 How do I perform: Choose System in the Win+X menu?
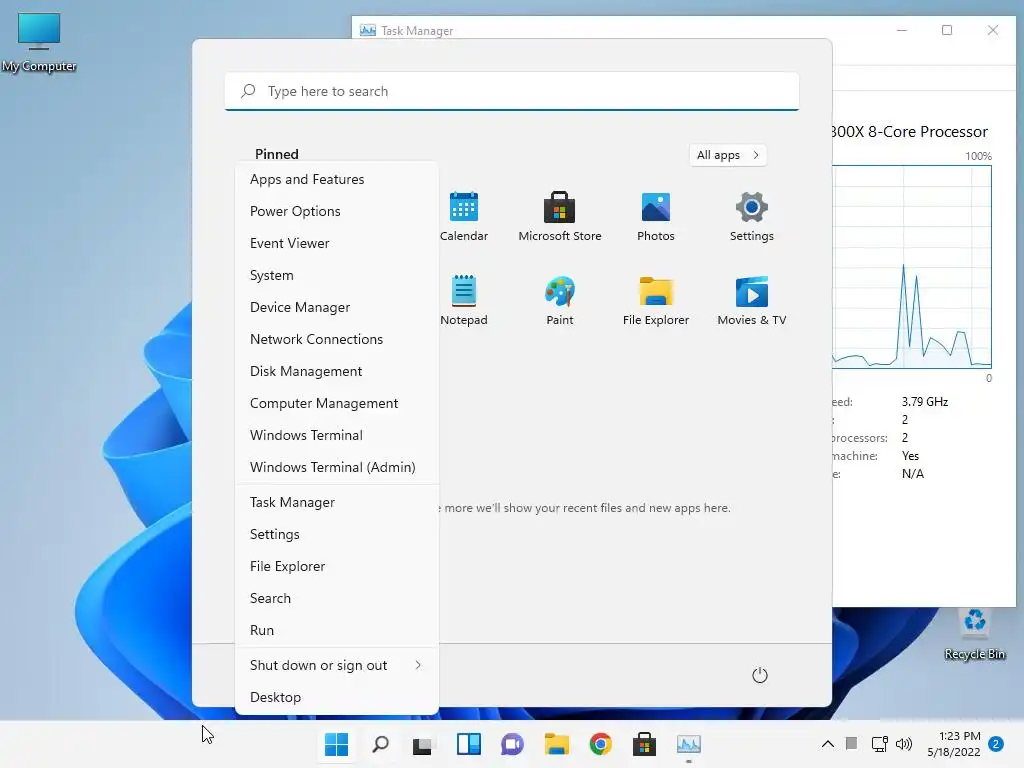point(336,275)
